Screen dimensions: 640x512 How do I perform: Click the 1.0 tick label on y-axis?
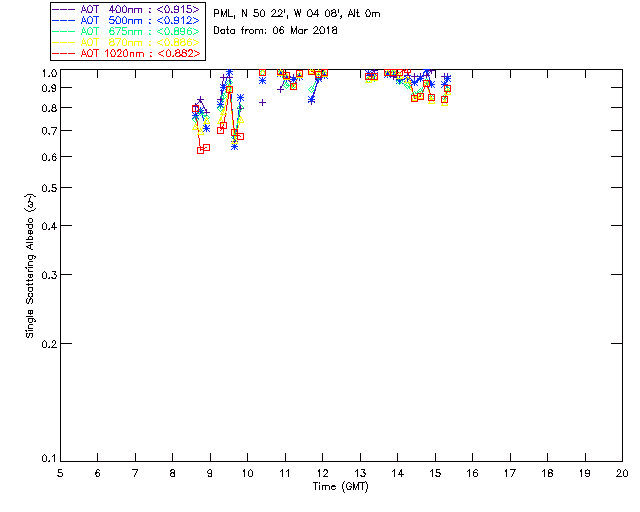[x=46, y=72]
